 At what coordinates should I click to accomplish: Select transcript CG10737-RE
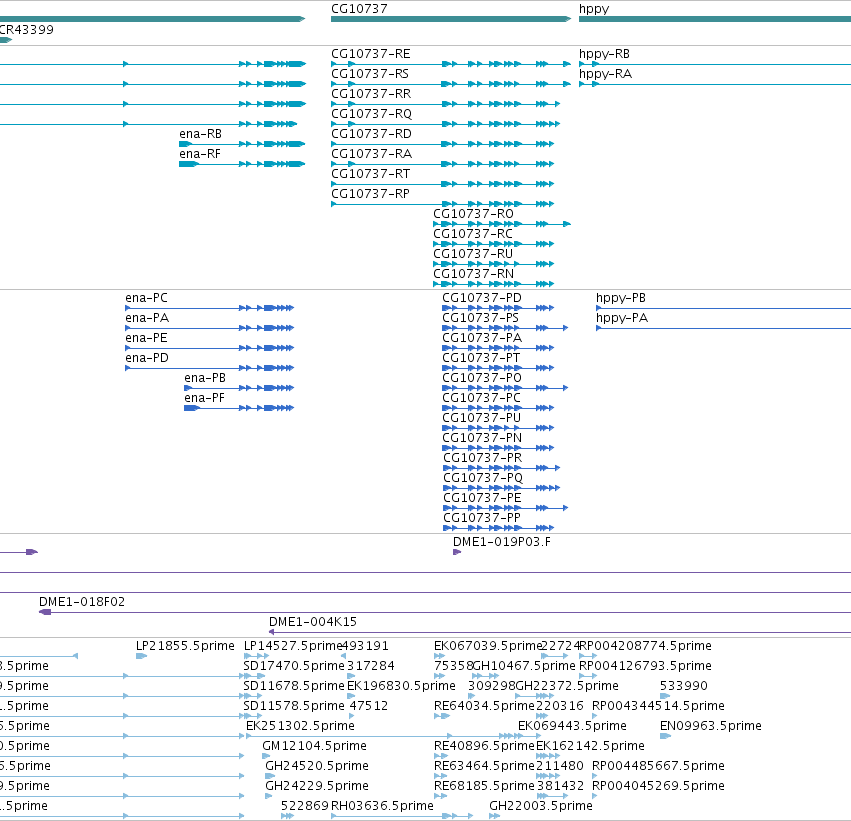[x=371, y=54]
